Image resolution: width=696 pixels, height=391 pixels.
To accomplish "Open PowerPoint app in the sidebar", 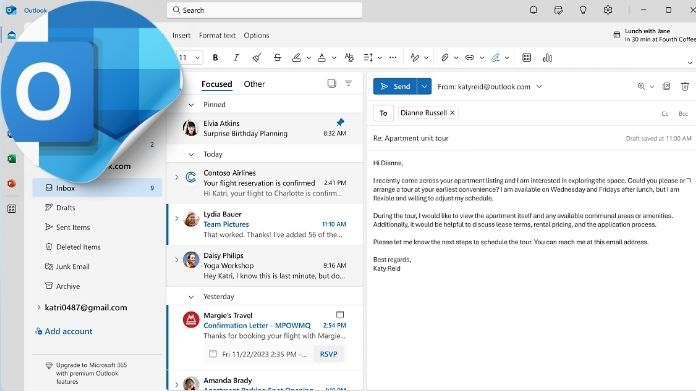I will (12, 183).
